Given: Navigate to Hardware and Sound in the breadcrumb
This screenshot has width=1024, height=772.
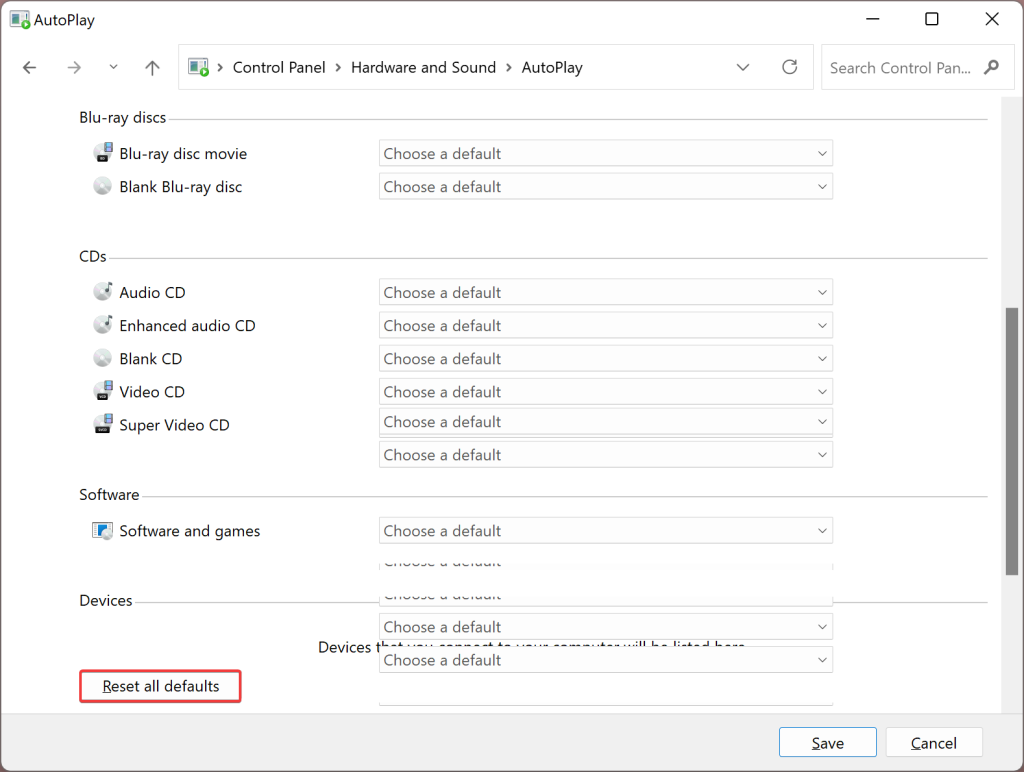Looking at the screenshot, I should [423, 67].
